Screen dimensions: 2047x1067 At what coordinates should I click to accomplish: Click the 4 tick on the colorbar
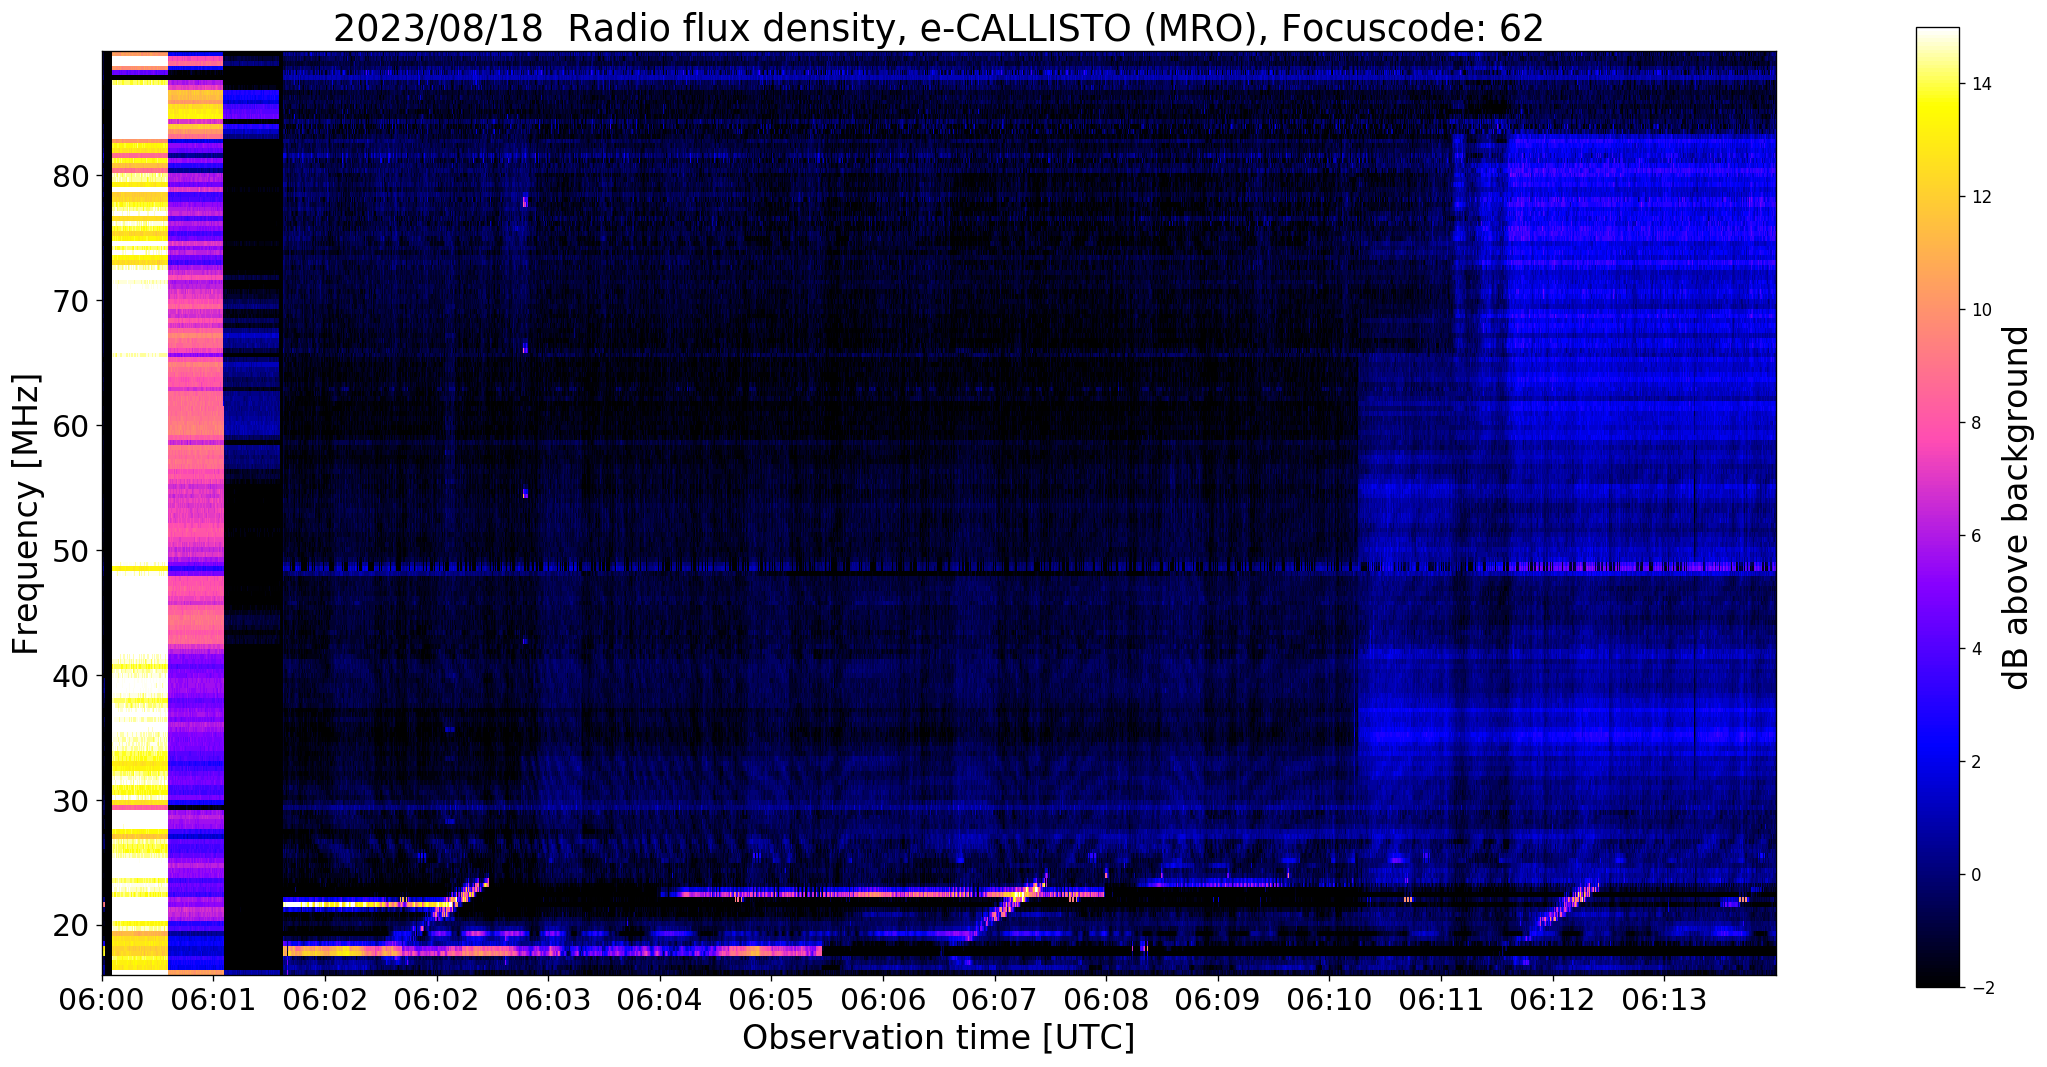click(x=1974, y=649)
